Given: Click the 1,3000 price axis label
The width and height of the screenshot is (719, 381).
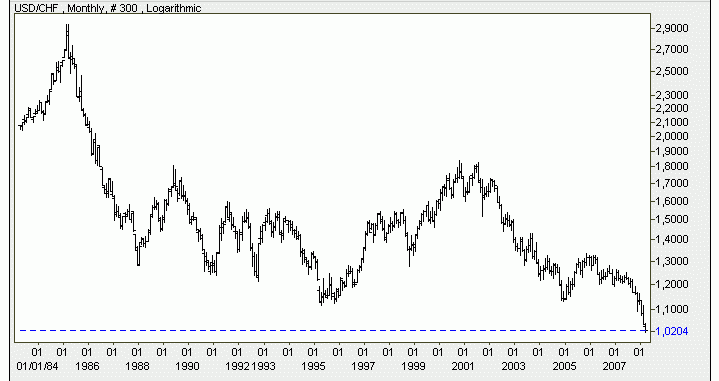Looking at the screenshot, I should click(672, 262).
